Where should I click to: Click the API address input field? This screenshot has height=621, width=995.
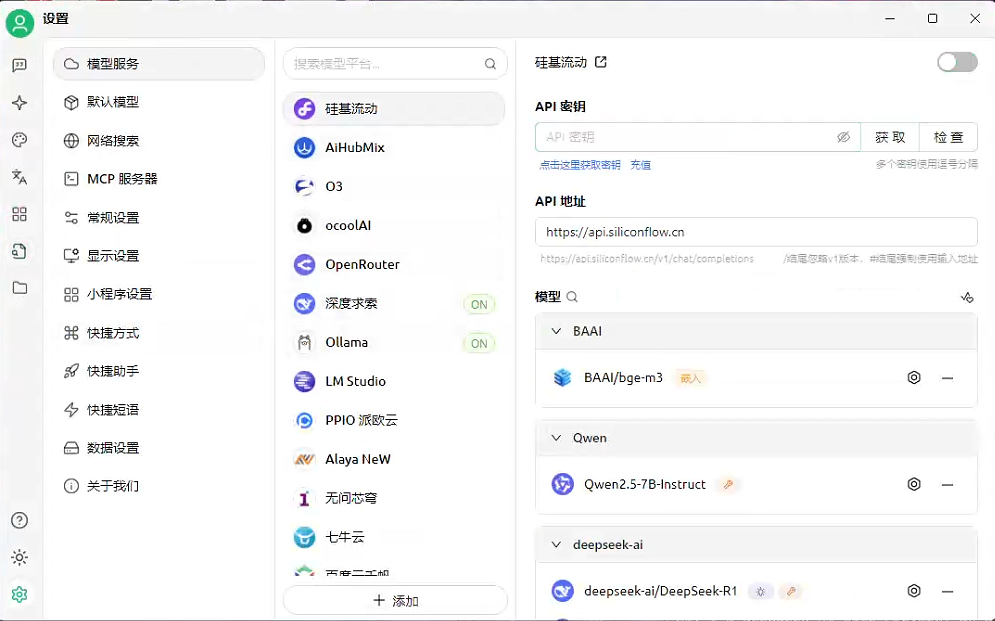[x=756, y=231]
